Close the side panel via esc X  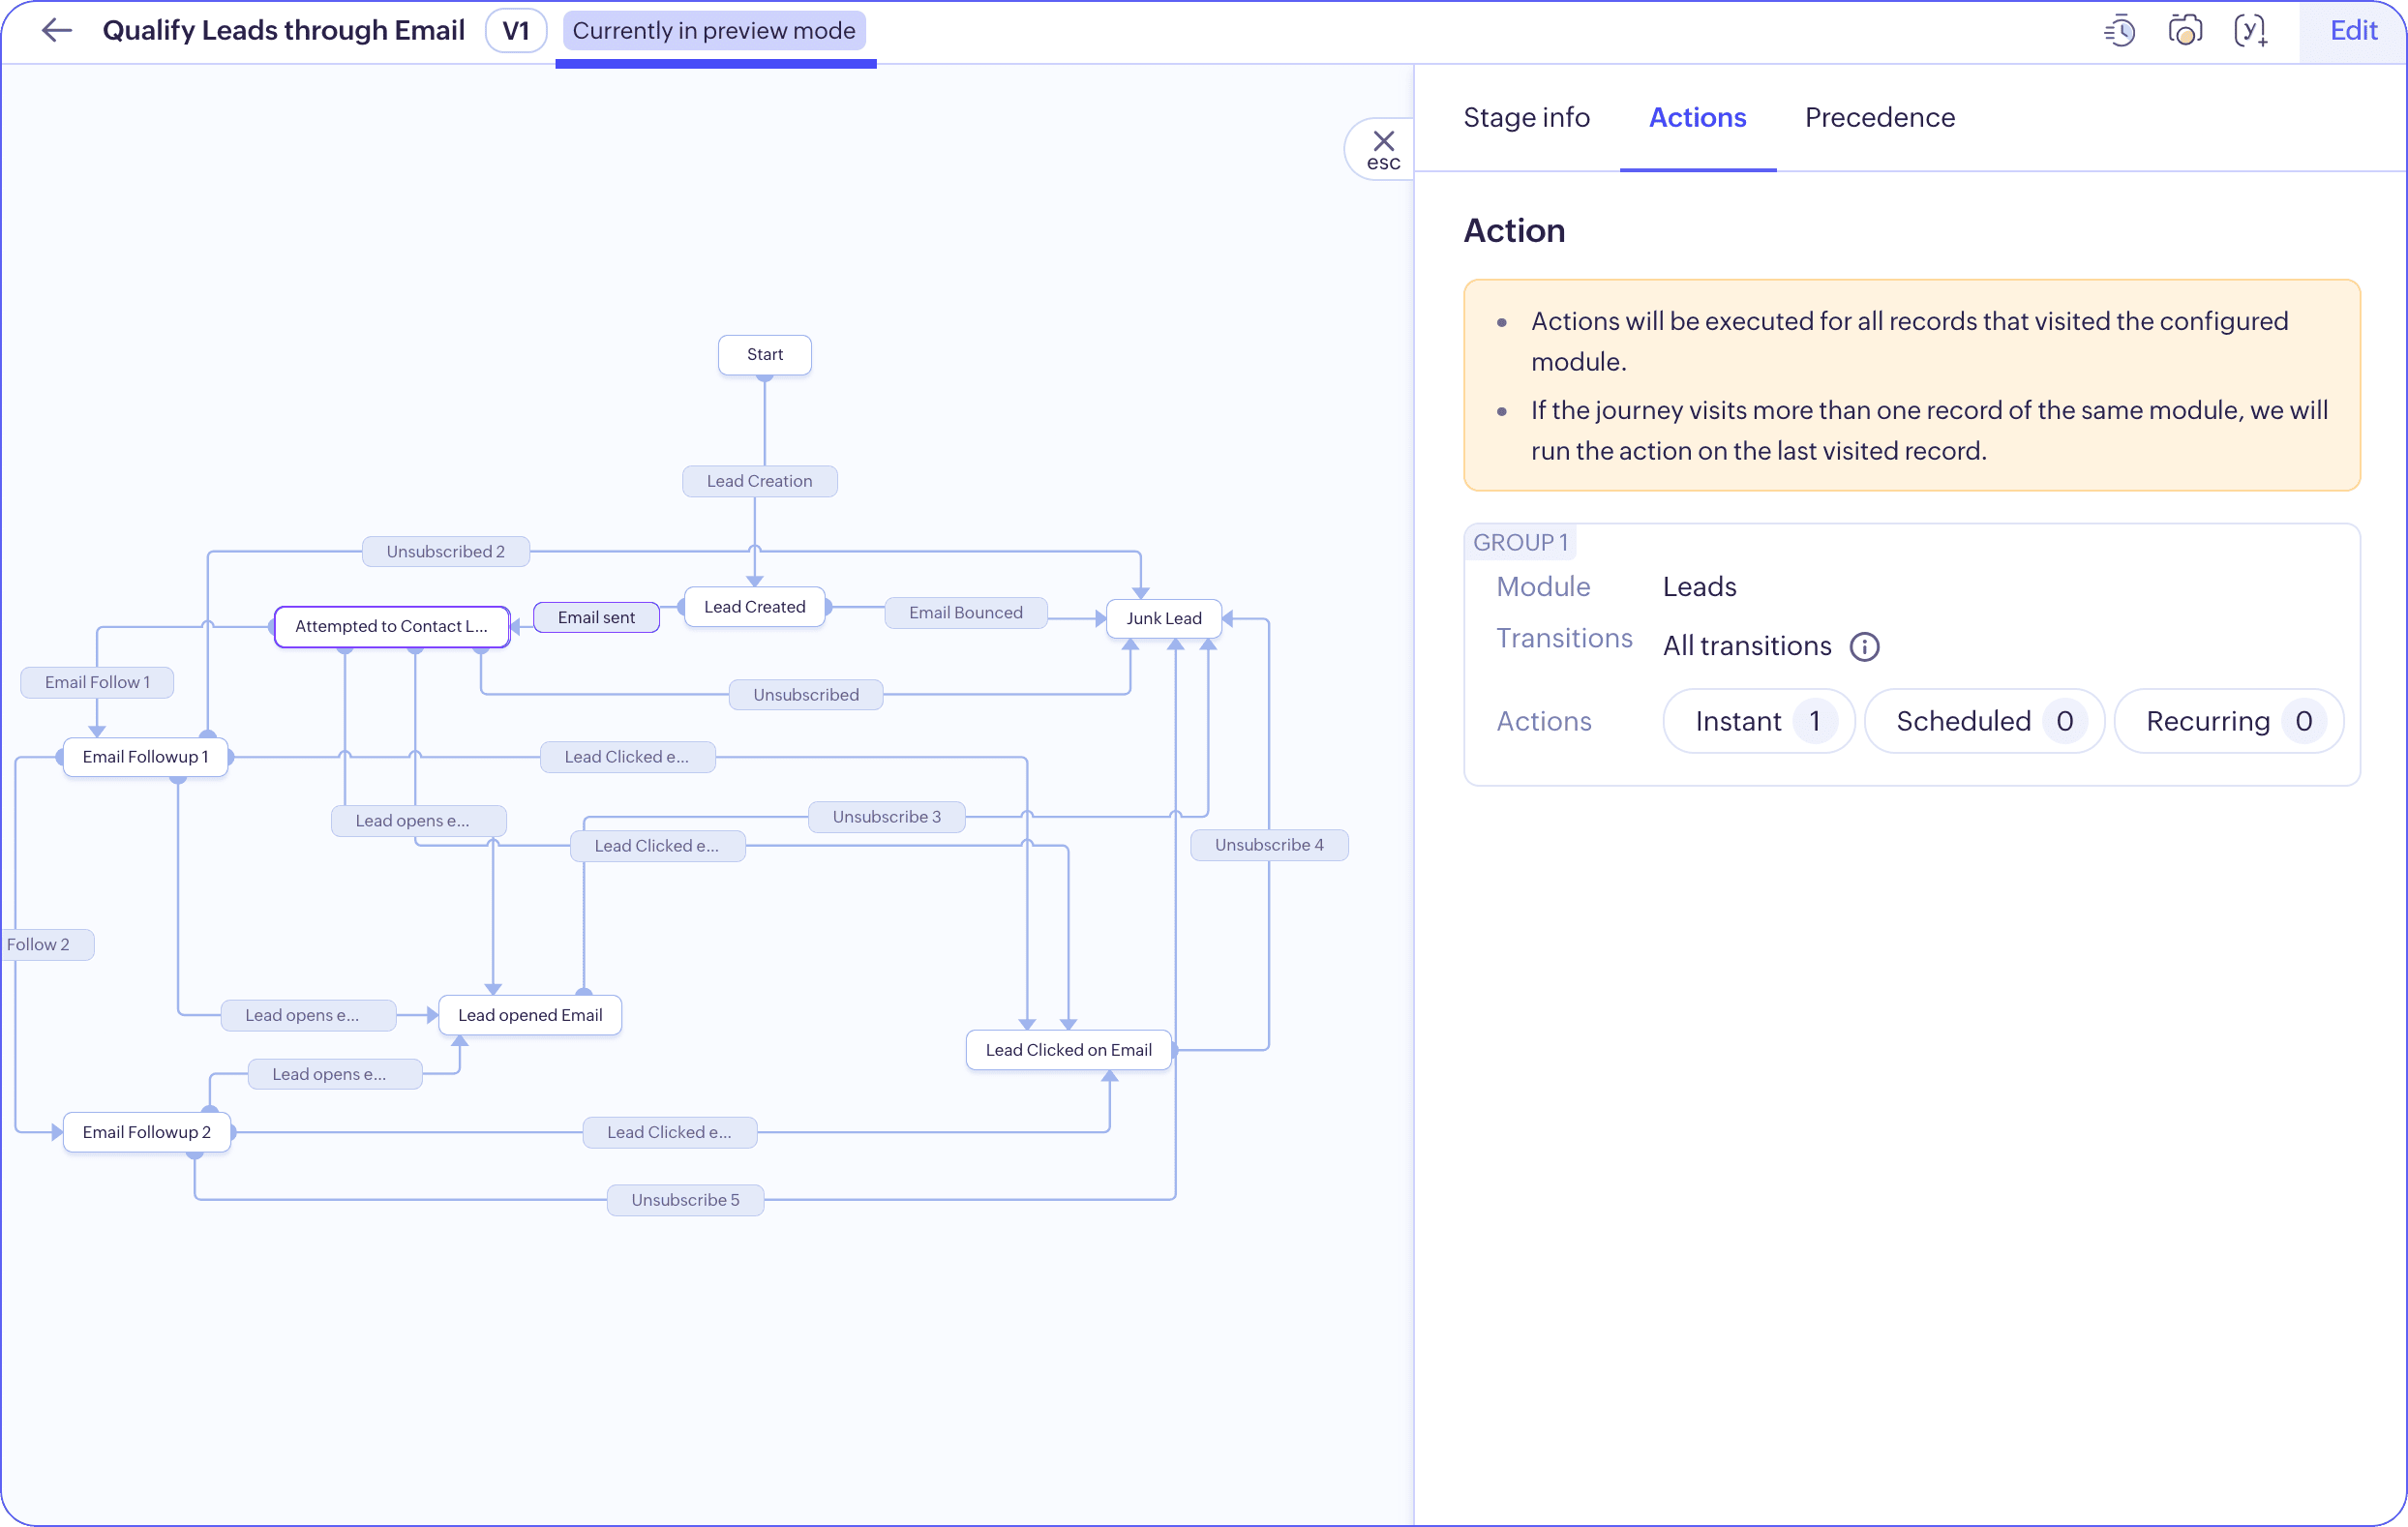(x=1383, y=149)
